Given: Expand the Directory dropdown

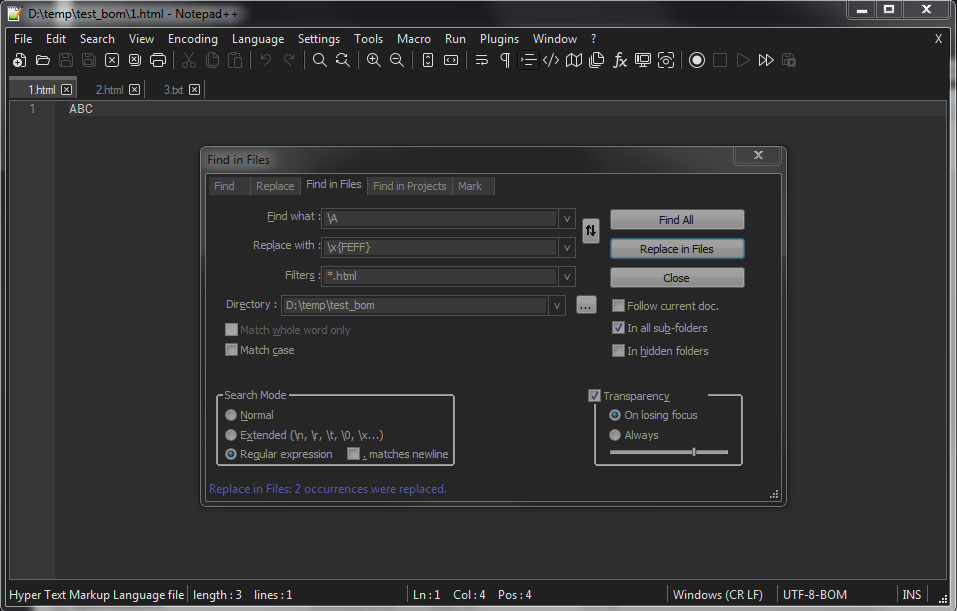Looking at the screenshot, I should 557,305.
